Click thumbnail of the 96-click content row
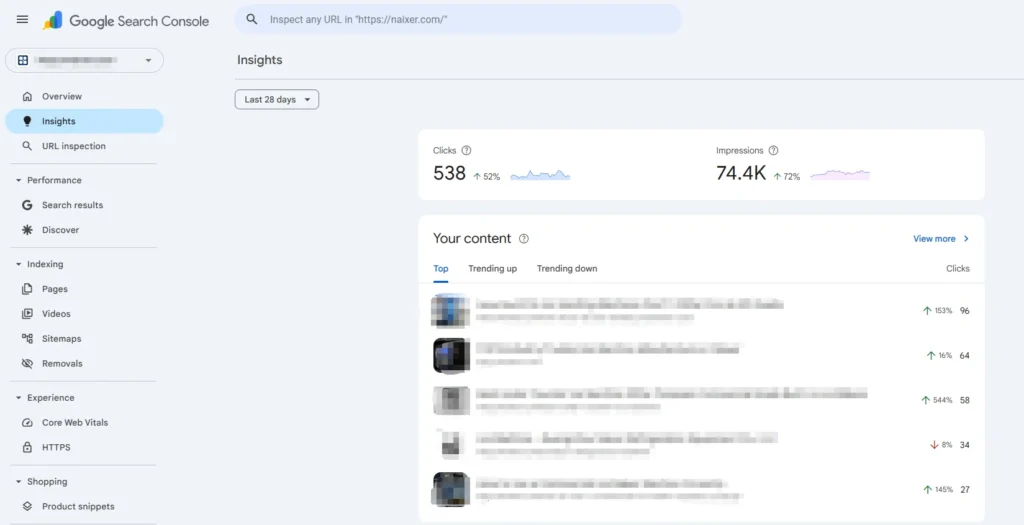Screen dimensions: 1024x525 coord(451,311)
